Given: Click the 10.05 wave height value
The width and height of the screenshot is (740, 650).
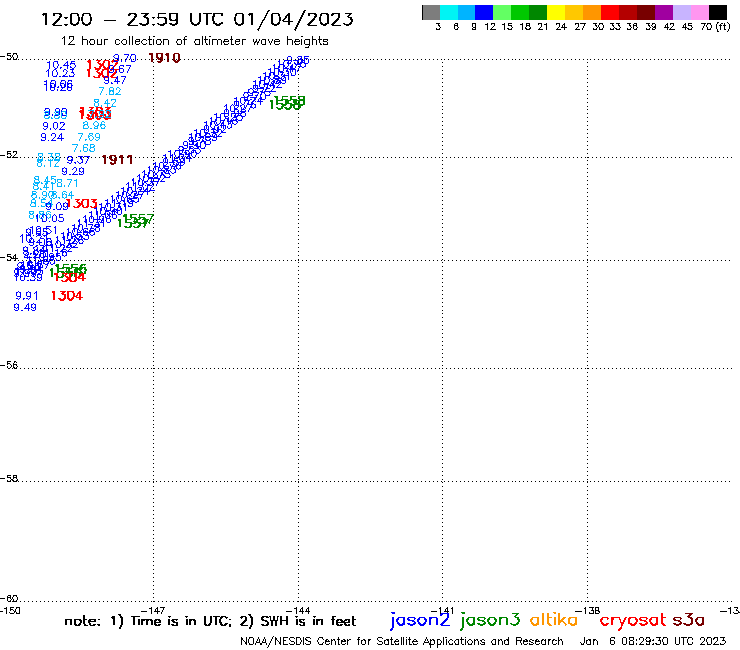Looking at the screenshot, I should [x=50, y=218].
